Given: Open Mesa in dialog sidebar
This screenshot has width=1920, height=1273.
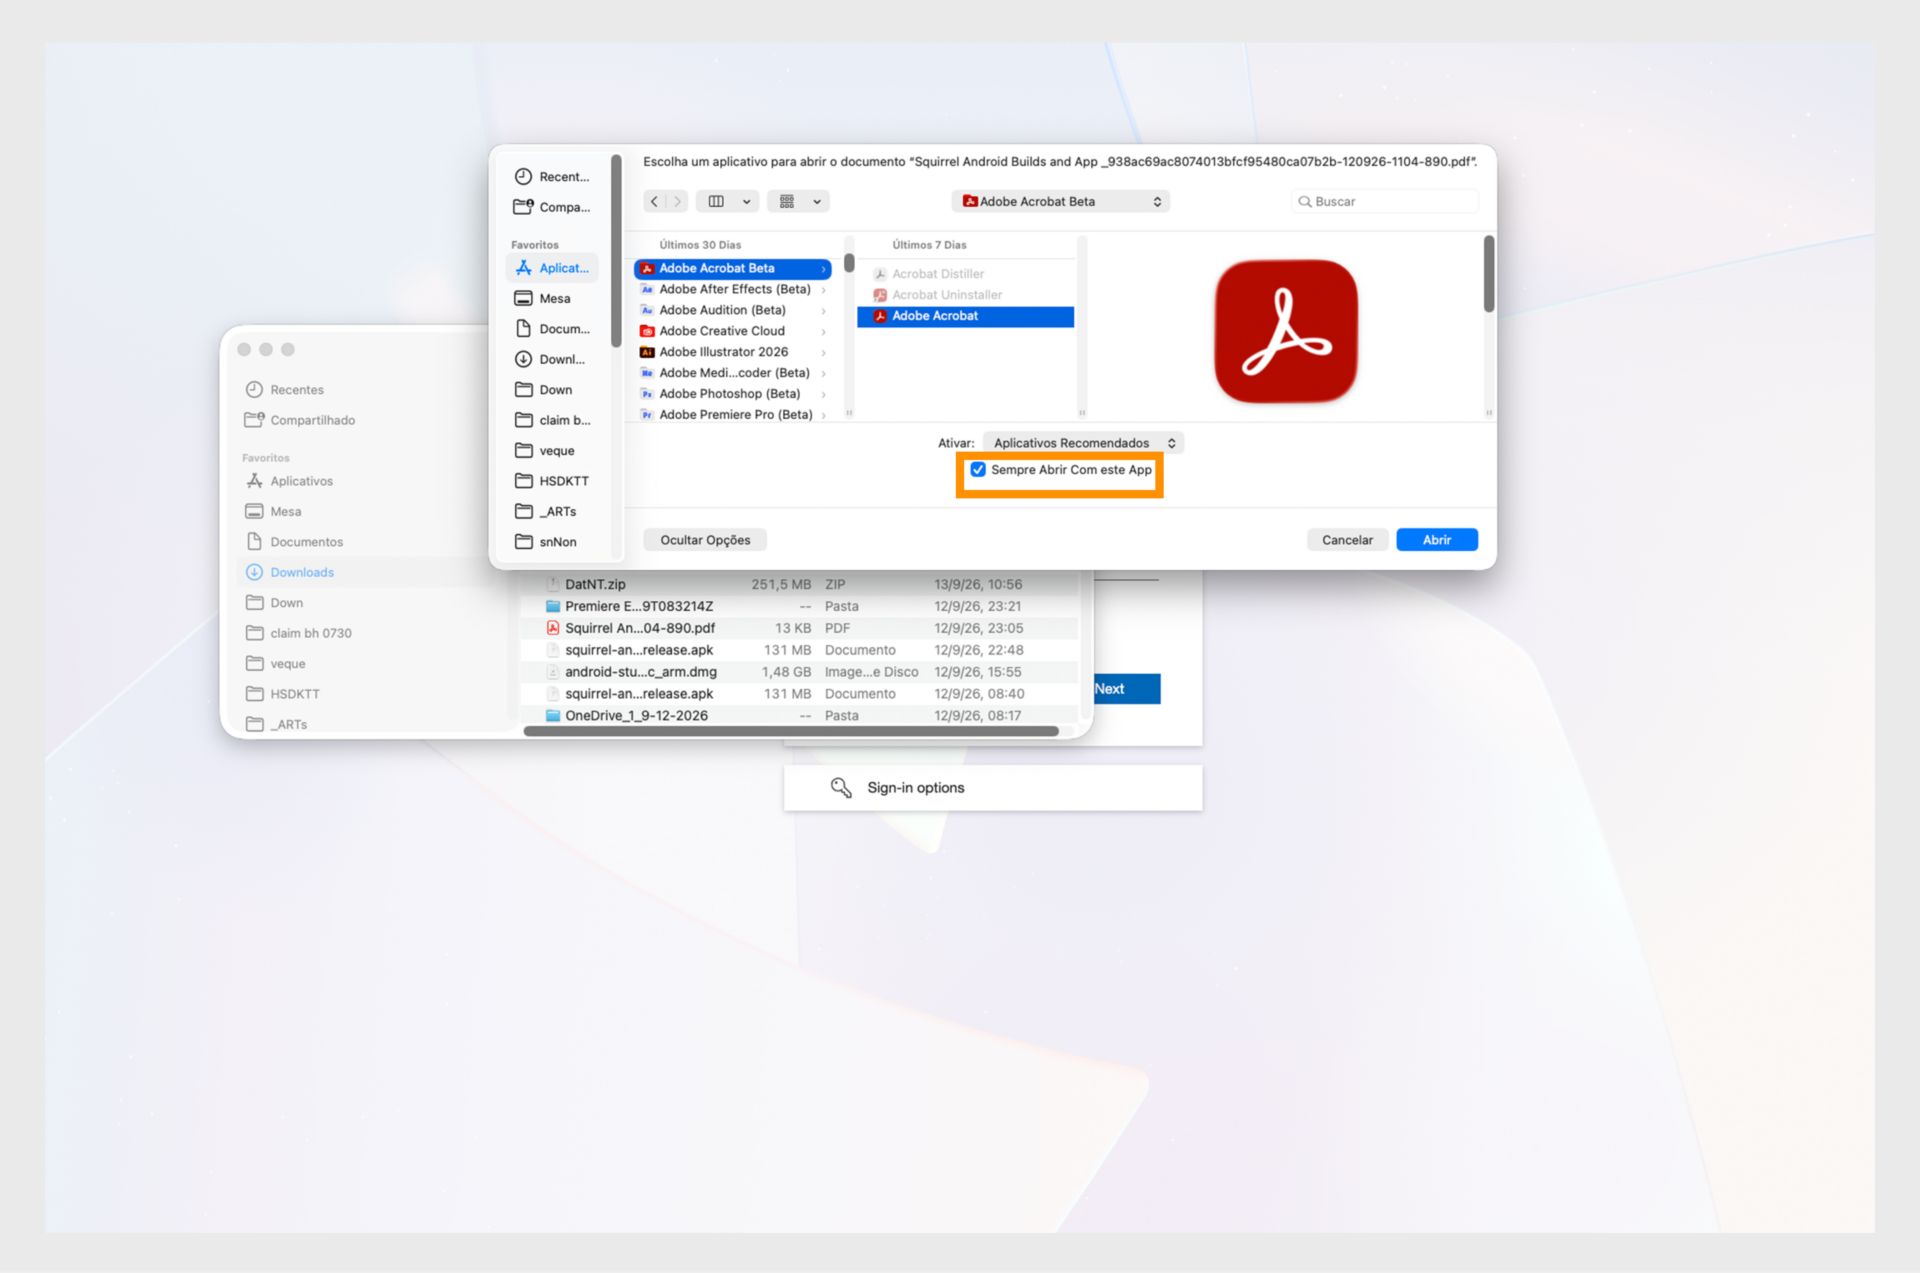Looking at the screenshot, I should (x=552, y=298).
